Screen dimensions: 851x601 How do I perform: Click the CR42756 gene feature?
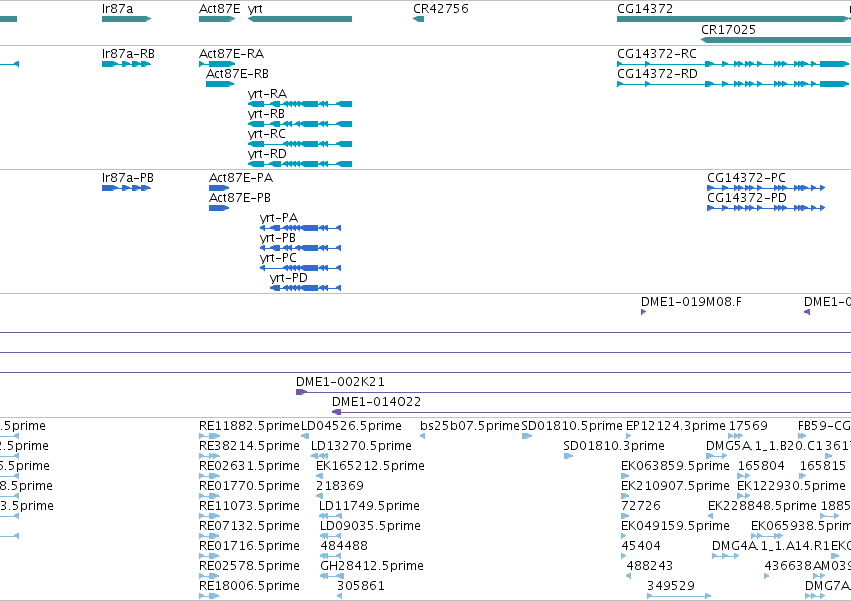(418, 19)
